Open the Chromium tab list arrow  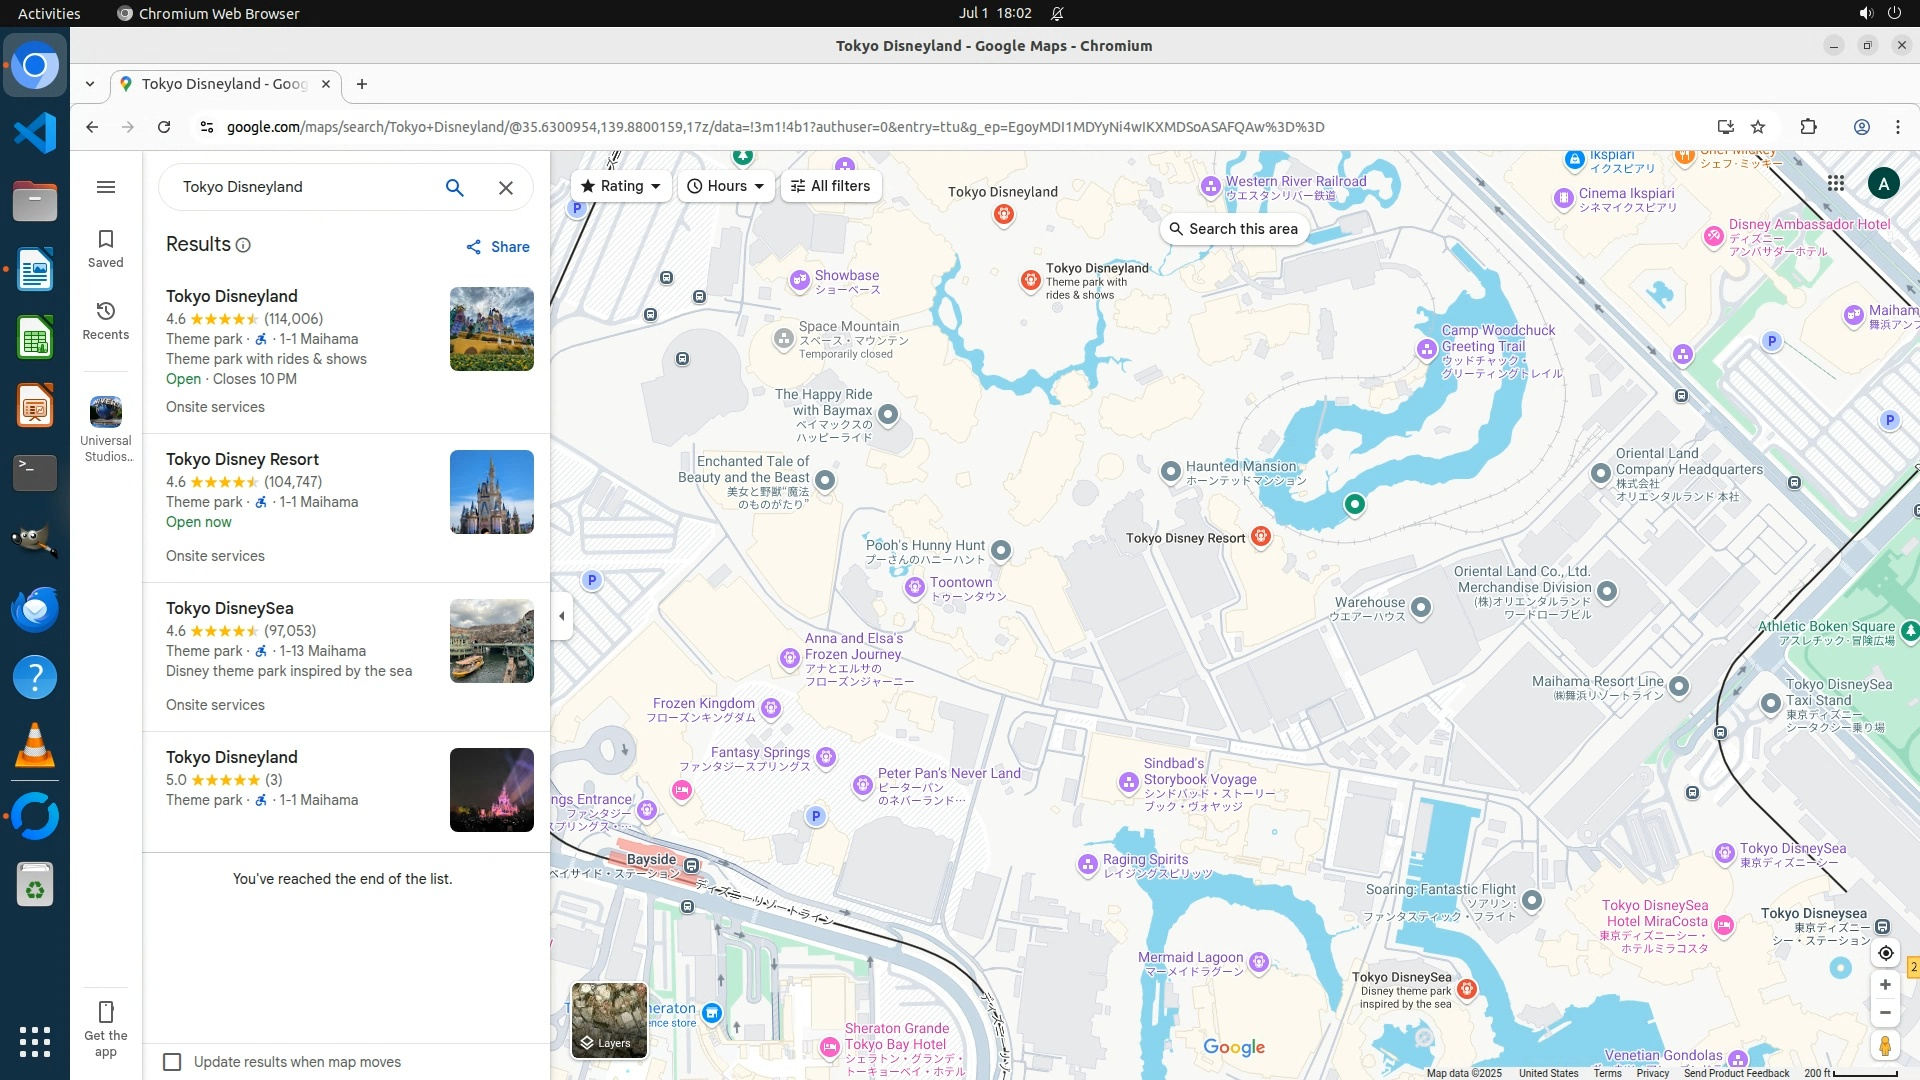pos(90,84)
